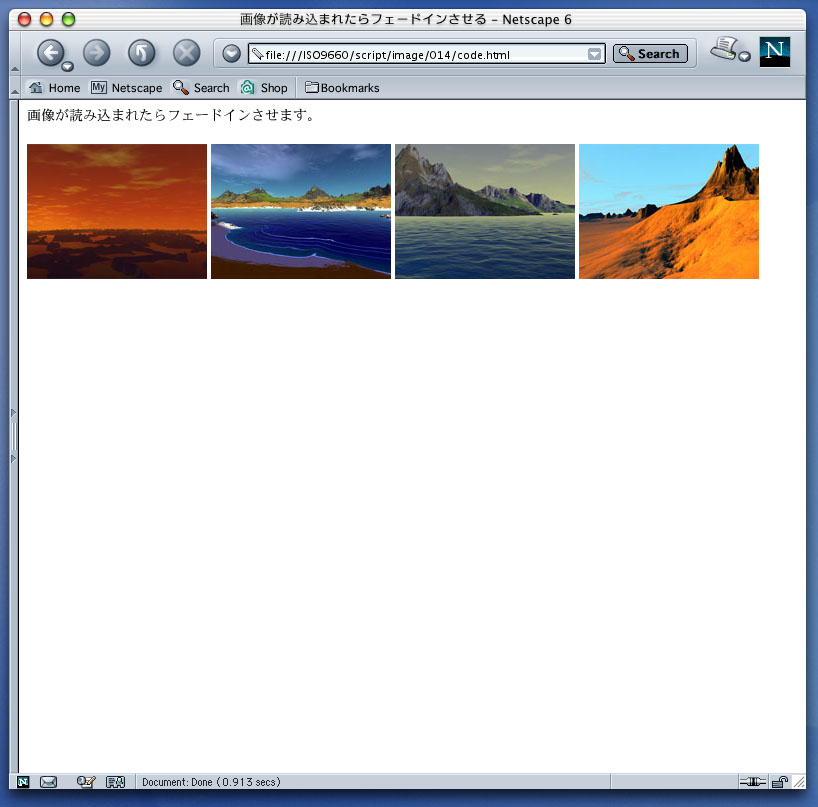Click the grey mountain lake thumbnail
This screenshot has width=818, height=807.
point(485,211)
